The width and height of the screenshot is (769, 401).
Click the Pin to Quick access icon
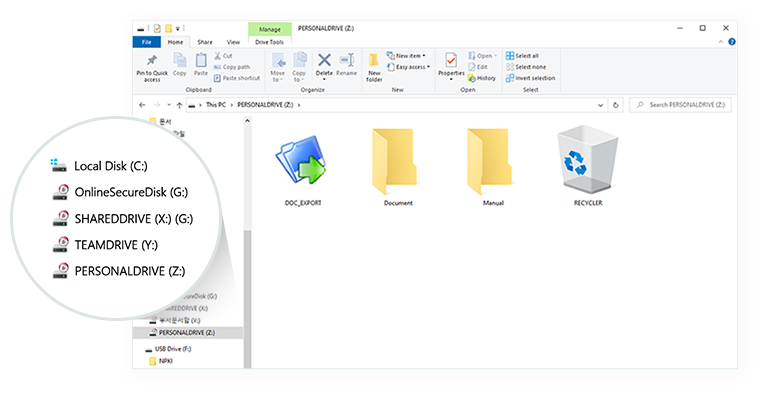pyautogui.click(x=152, y=63)
